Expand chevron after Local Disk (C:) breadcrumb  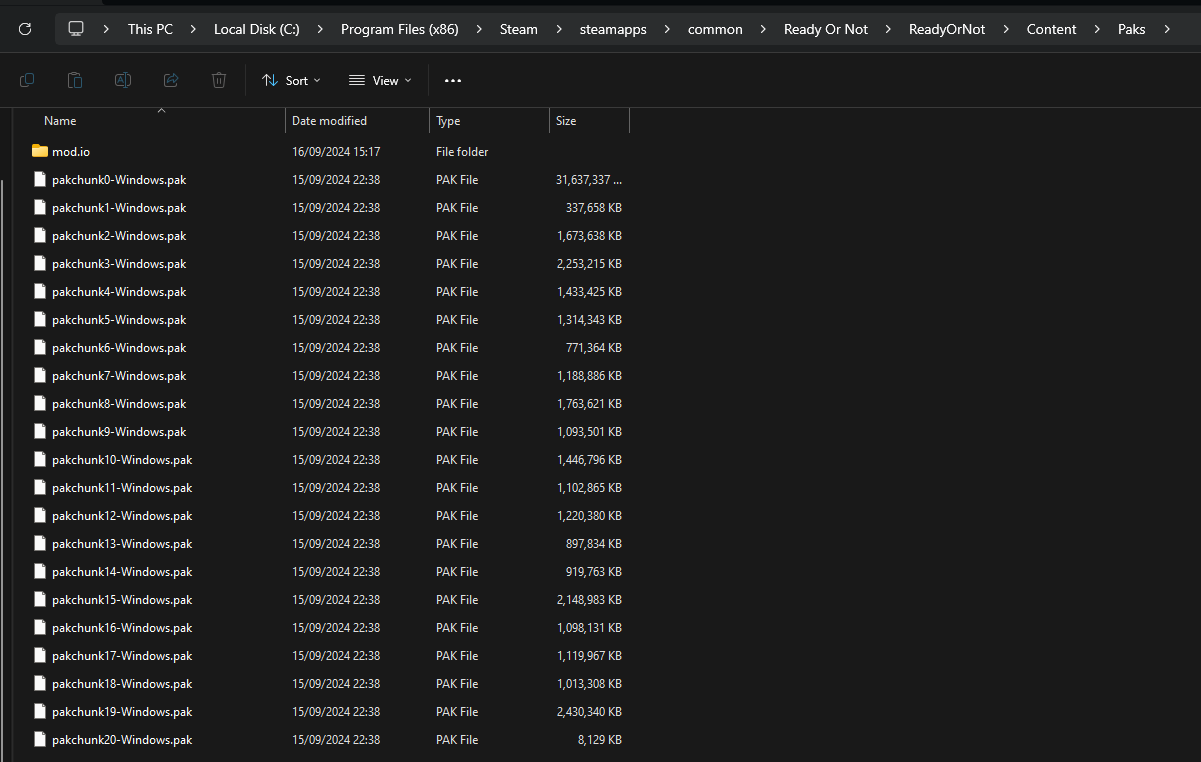tap(320, 29)
